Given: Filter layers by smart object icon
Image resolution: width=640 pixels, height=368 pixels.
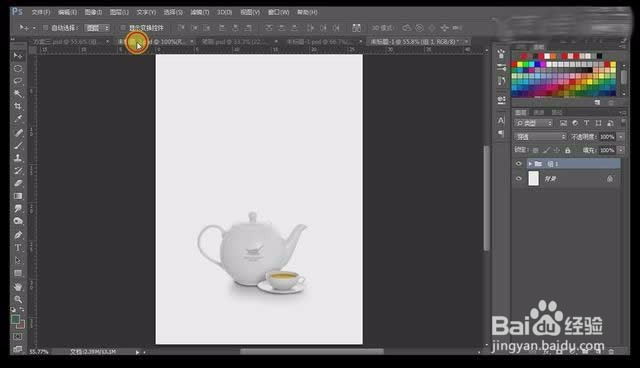Looking at the screenshot, I should [610, 123].
